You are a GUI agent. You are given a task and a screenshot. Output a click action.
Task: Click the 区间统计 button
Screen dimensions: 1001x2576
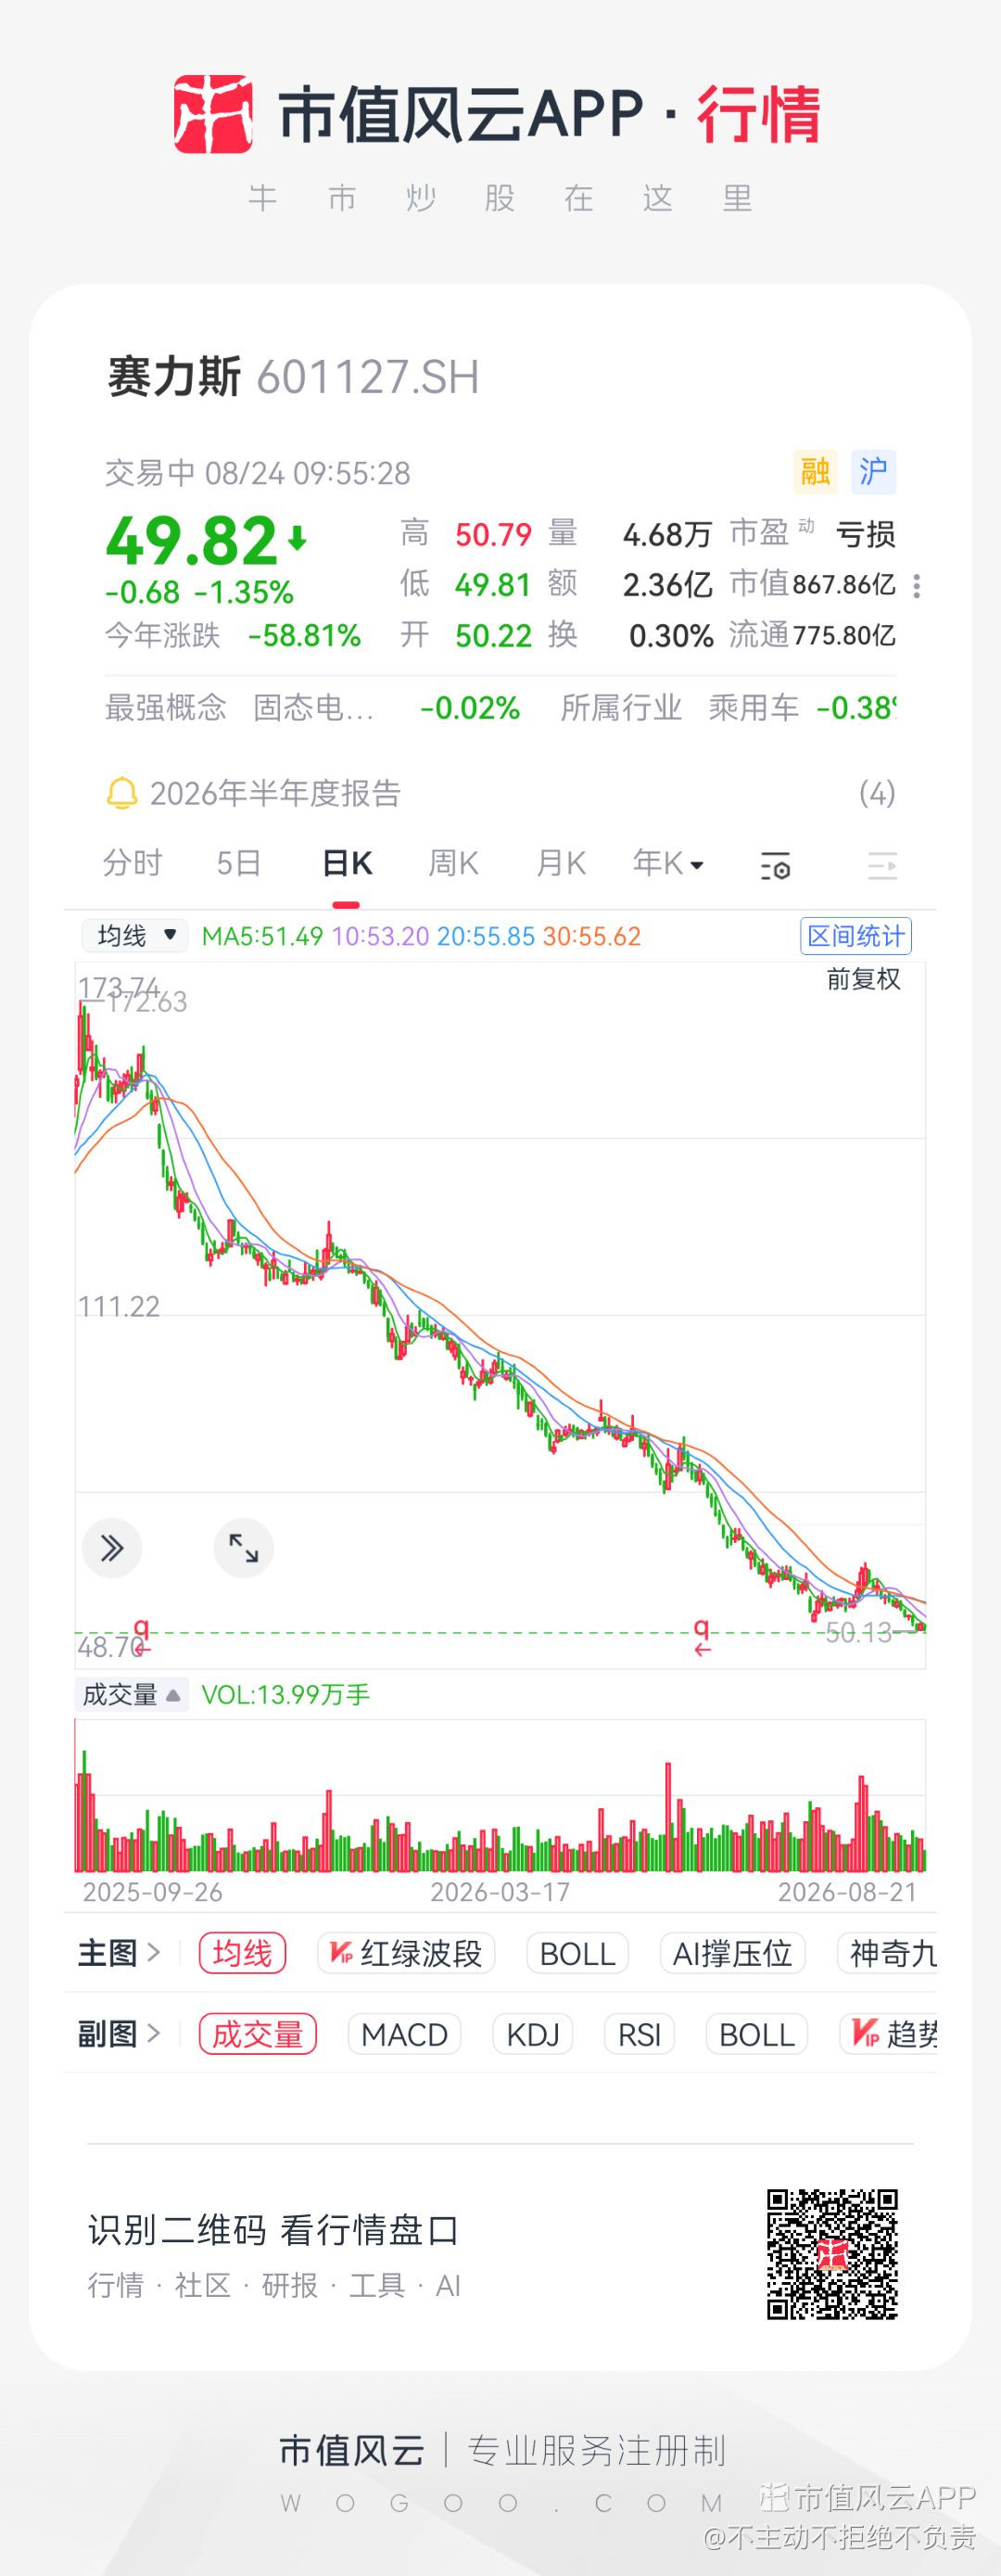point(856,936)
